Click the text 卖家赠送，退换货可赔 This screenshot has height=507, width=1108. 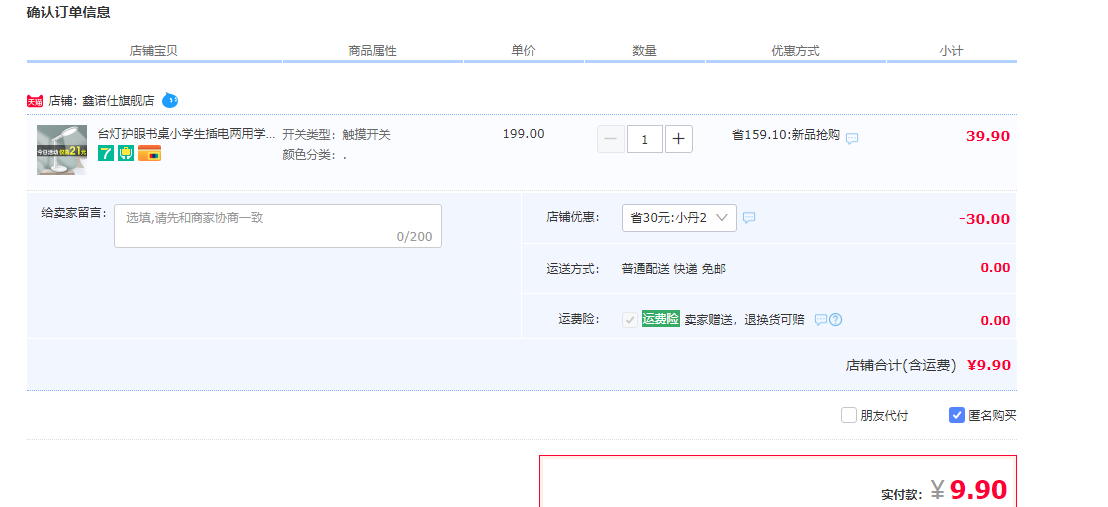(745, 320)
